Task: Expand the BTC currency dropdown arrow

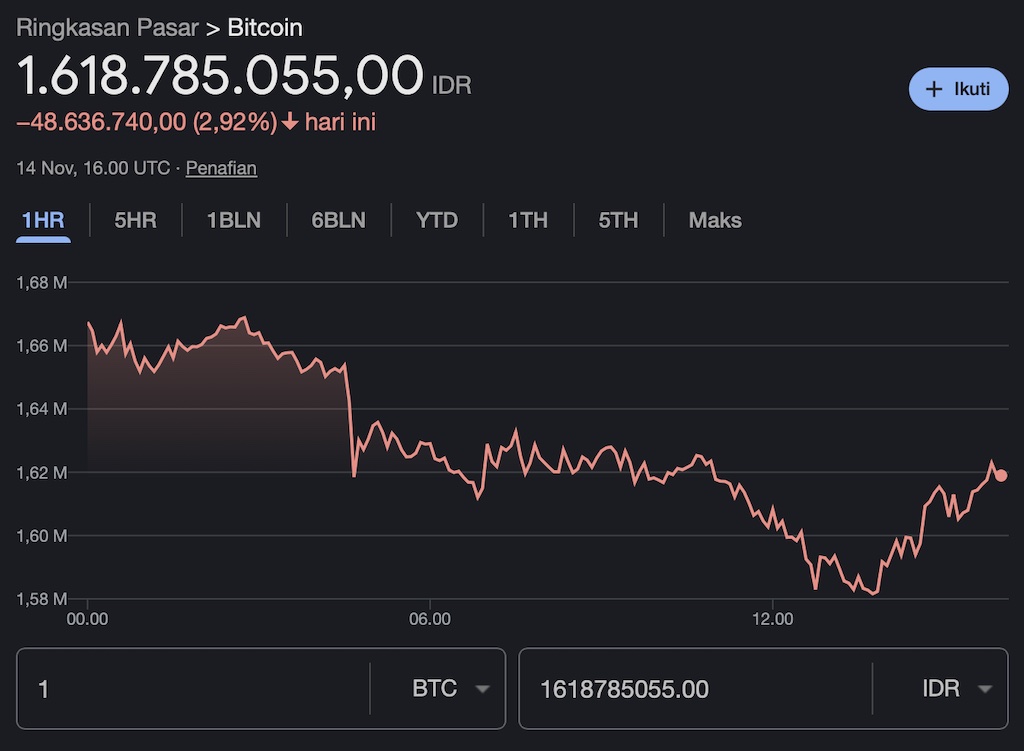Action: click(483, 689)
